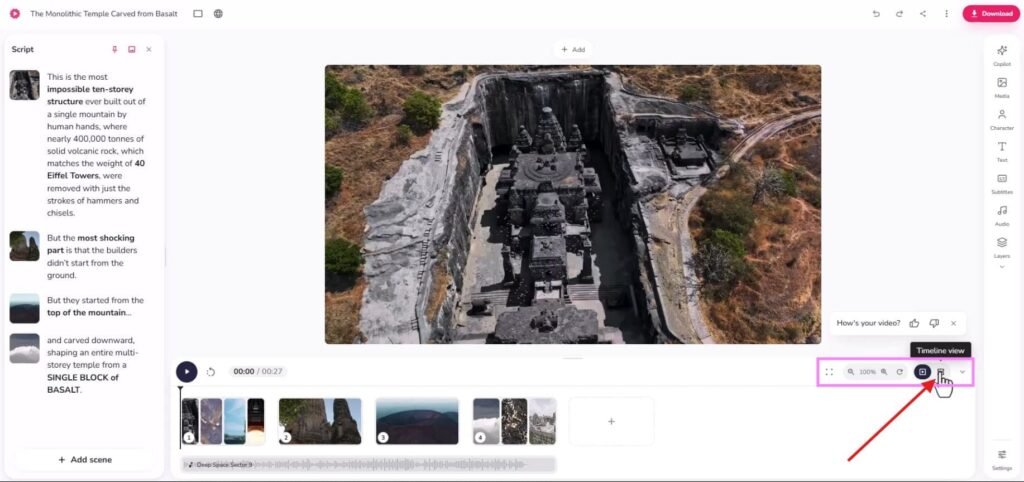Open the three-dot more options menu
Screen dimensions: 1024x482
click(946, 13)
